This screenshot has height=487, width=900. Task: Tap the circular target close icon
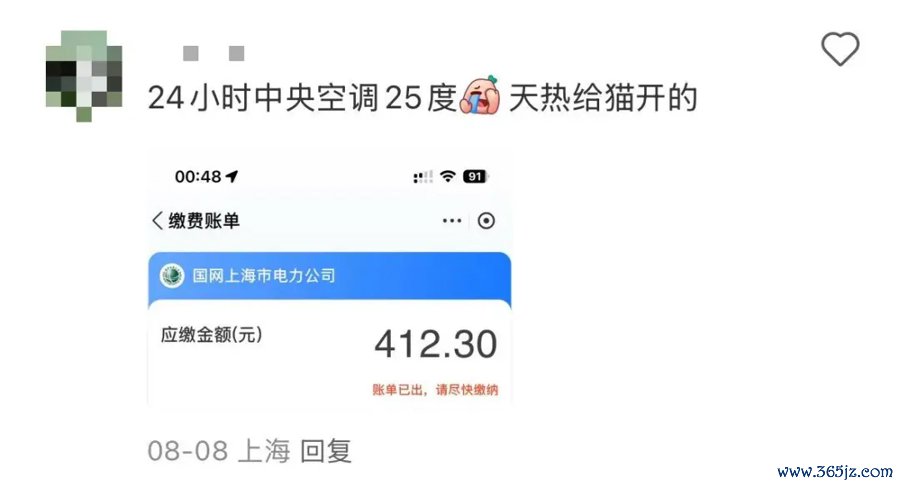click(486, 221)
